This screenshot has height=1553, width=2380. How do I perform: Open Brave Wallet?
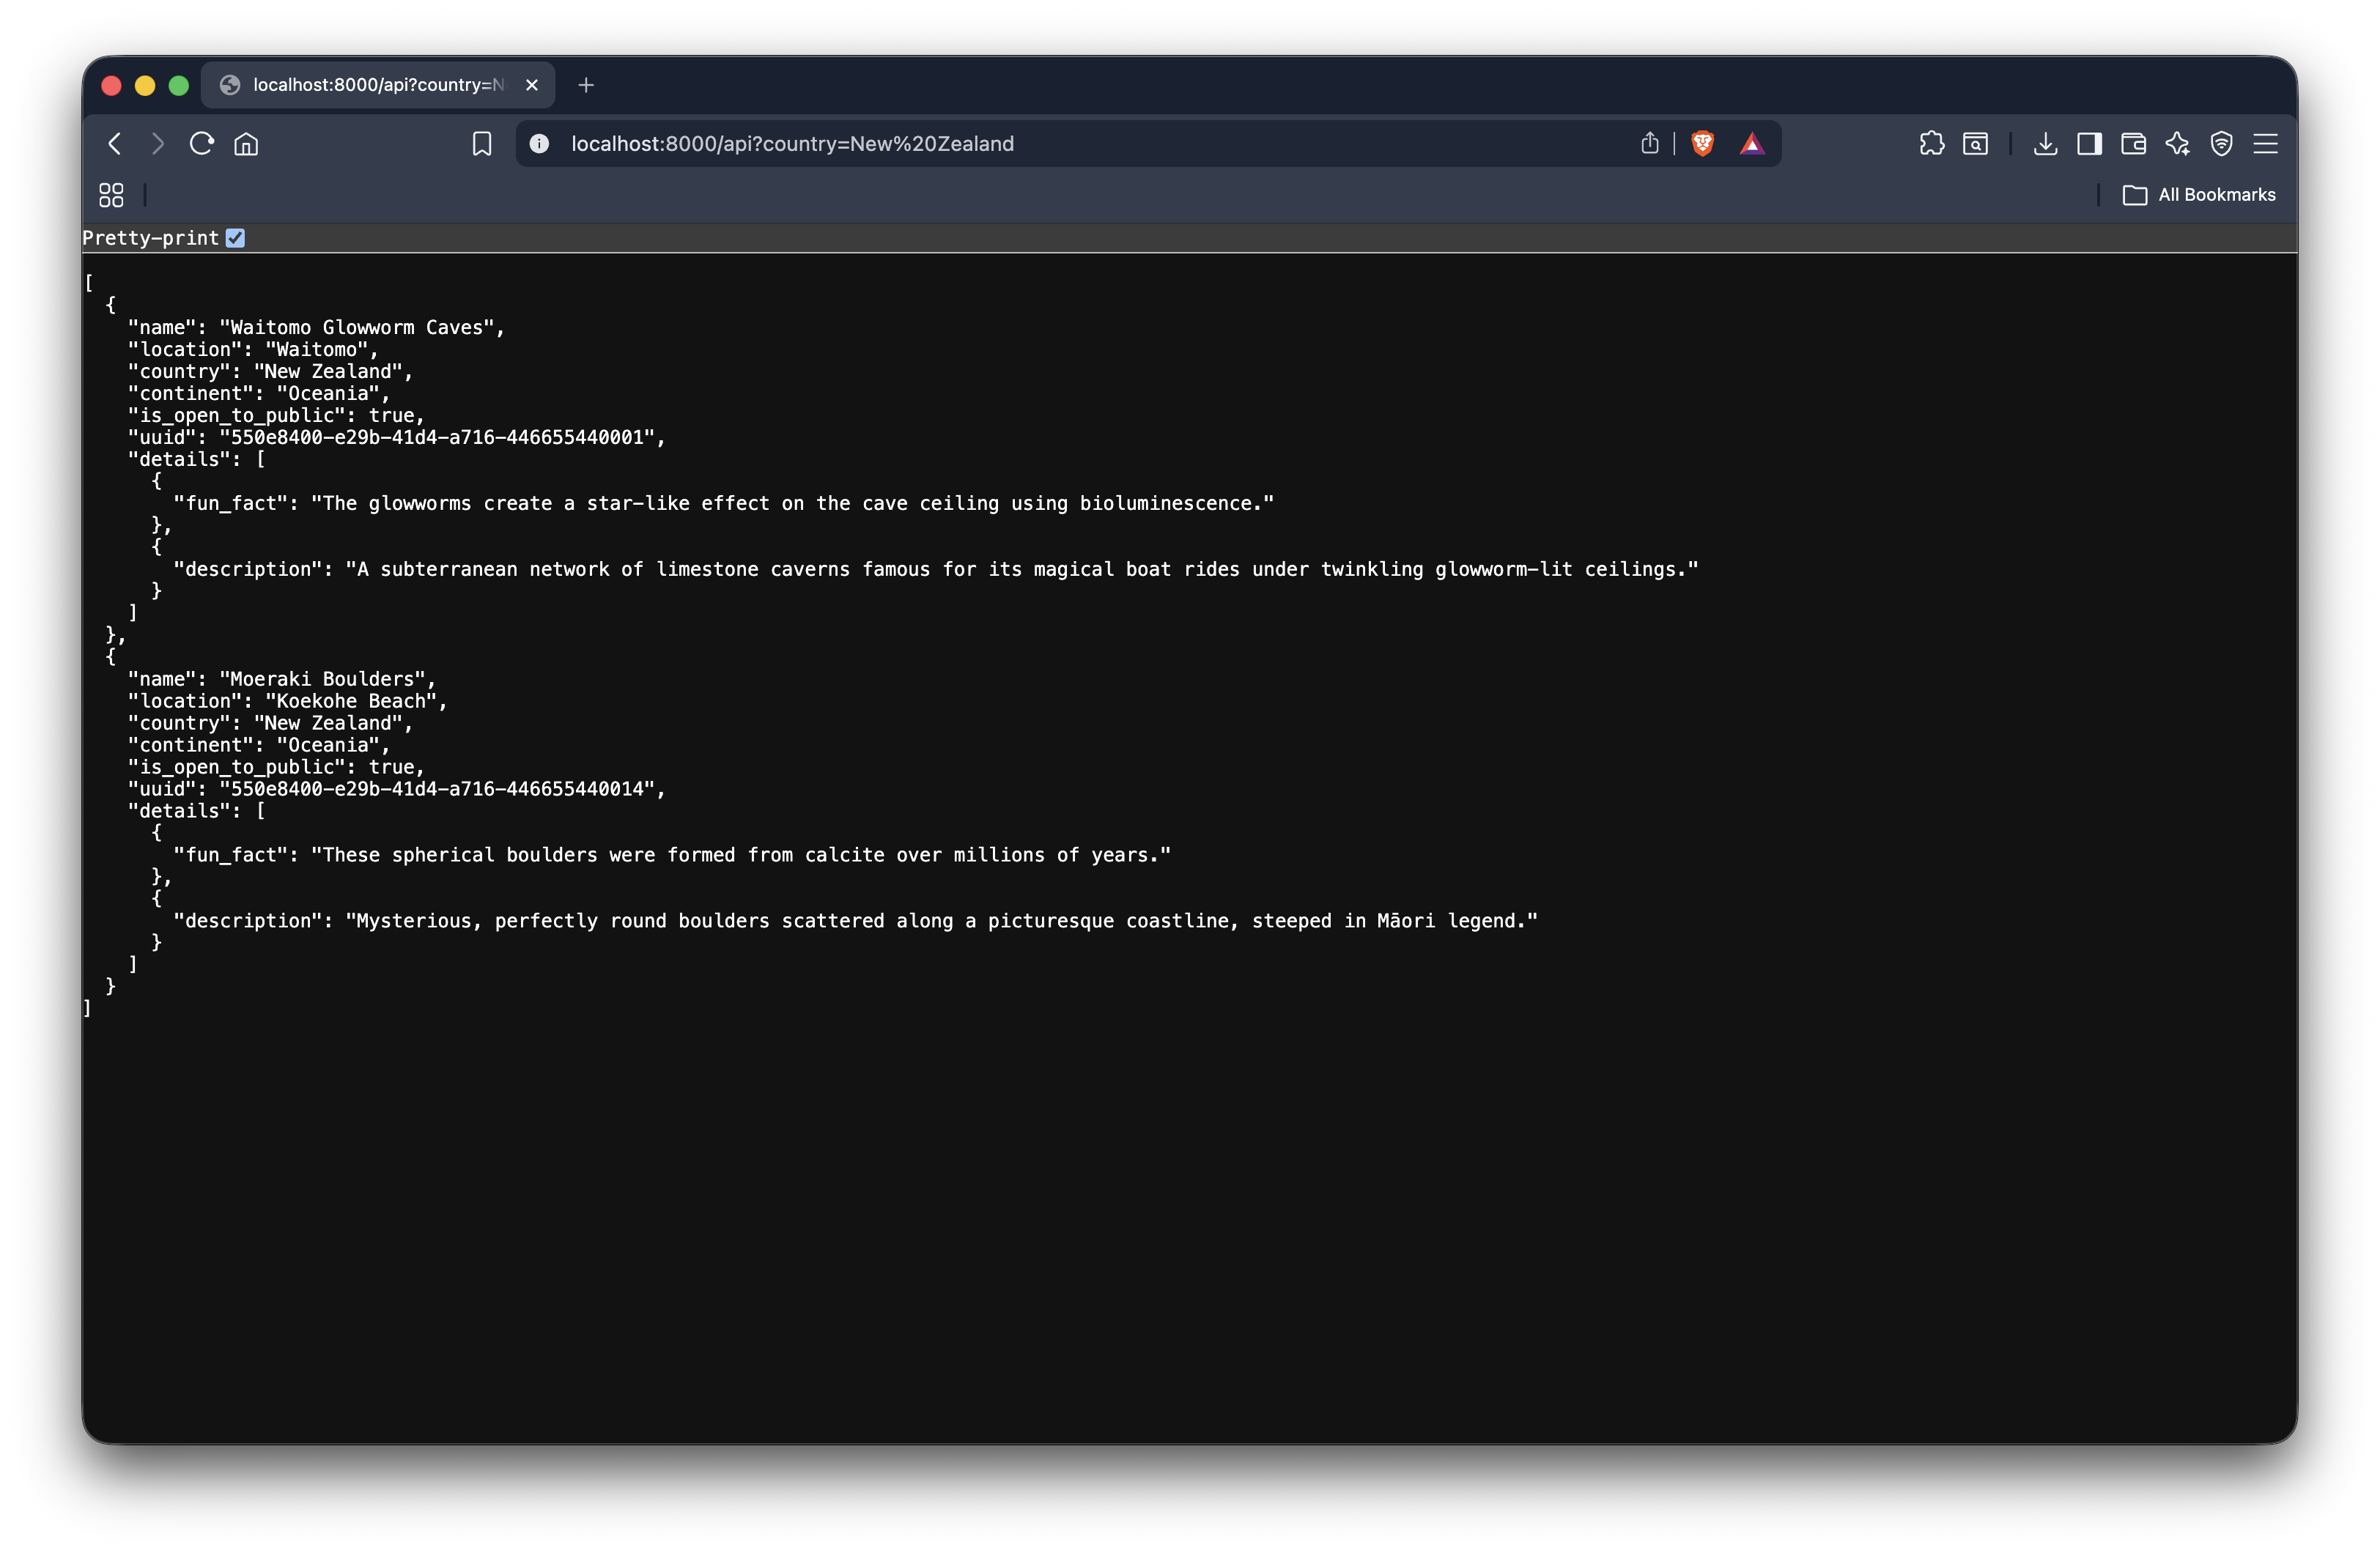[x=2133, y=144]
